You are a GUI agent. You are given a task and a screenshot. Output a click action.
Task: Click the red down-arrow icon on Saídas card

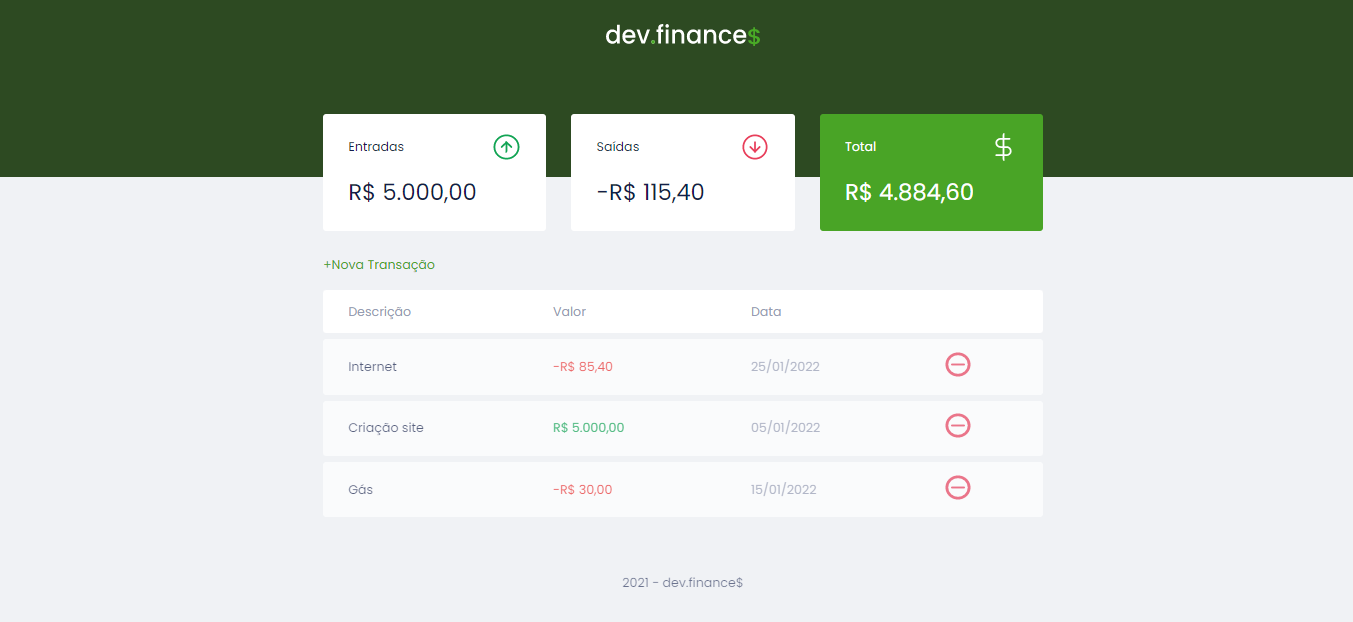(x=755, y=146)
